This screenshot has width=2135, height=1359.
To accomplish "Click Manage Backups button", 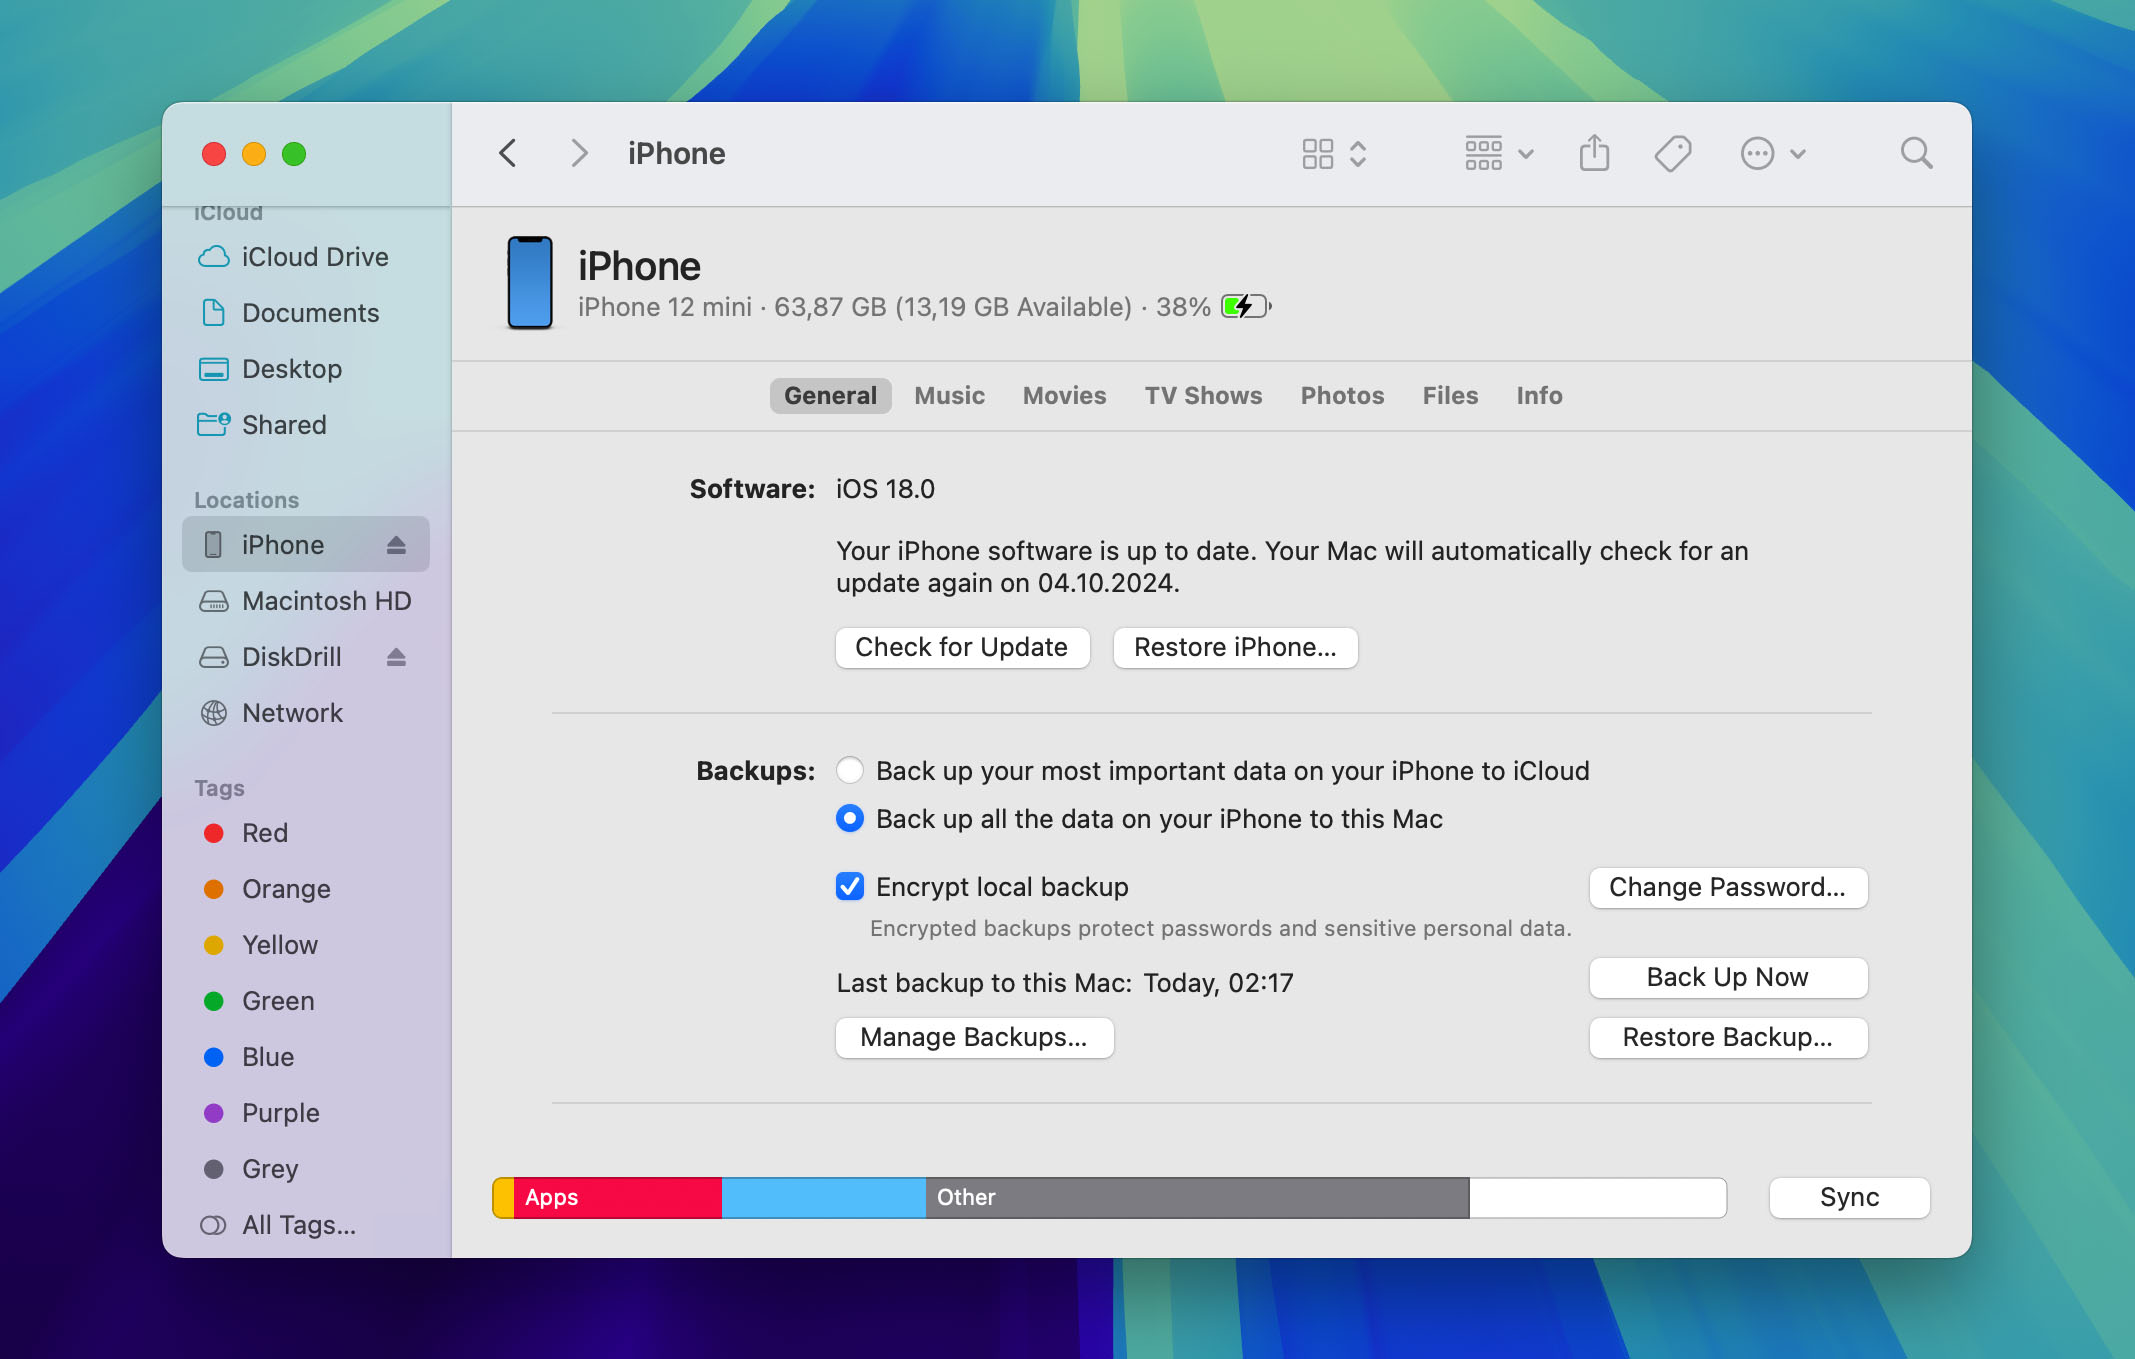I will pyautogui.click(x=974, y=1038).
